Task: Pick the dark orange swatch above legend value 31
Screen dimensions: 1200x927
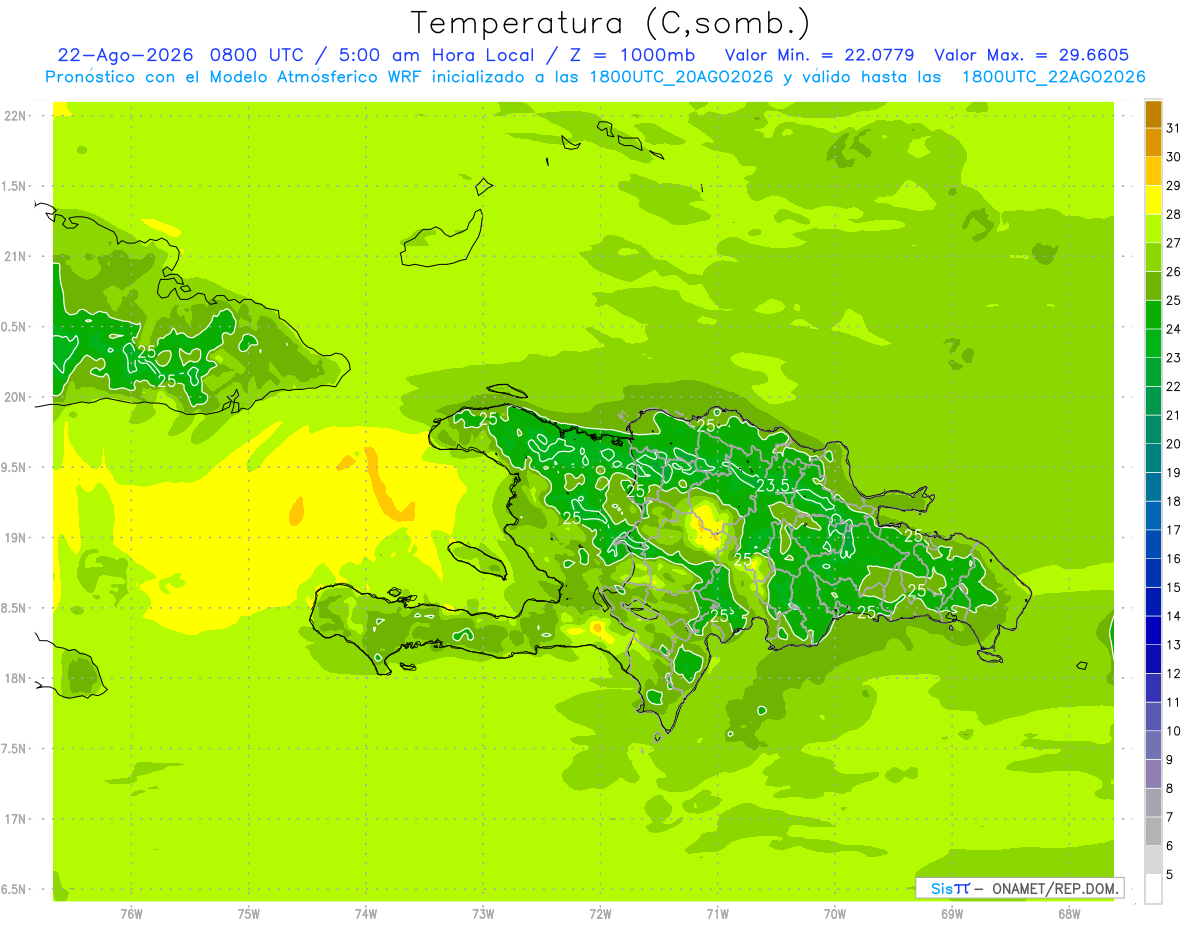Action: [x=1153, y=114]
